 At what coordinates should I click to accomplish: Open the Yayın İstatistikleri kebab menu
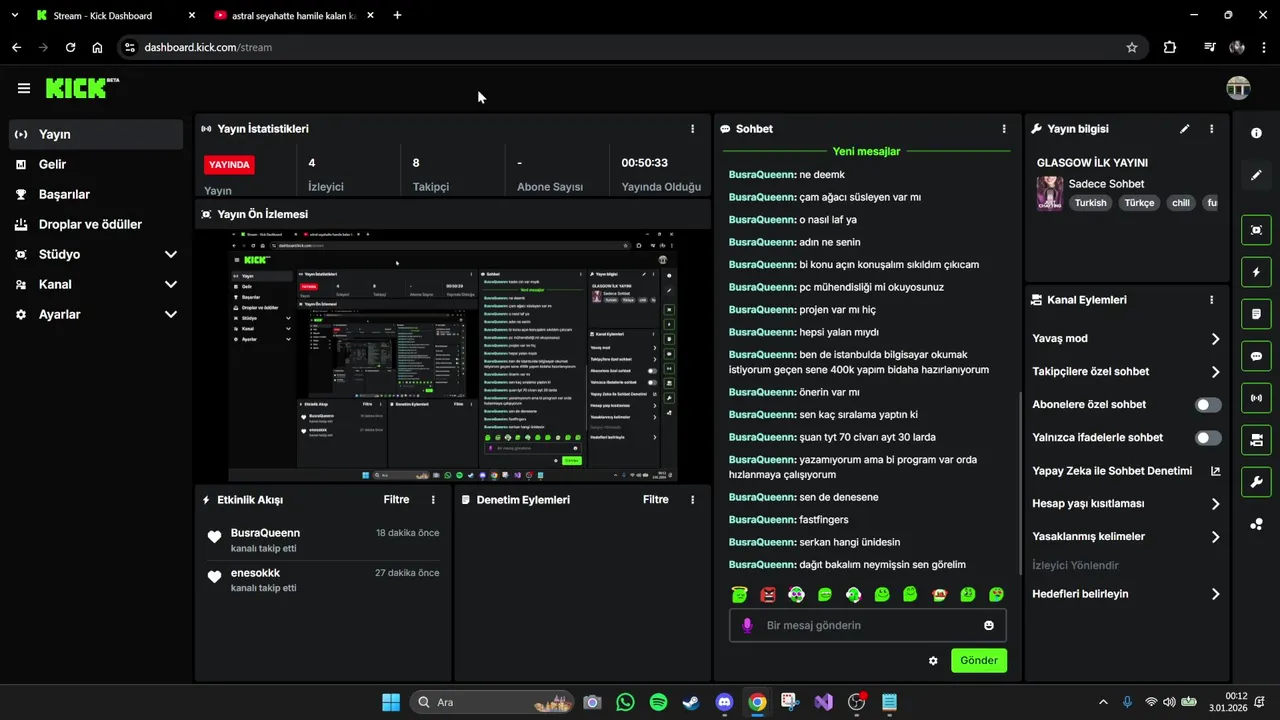point(692,129)
